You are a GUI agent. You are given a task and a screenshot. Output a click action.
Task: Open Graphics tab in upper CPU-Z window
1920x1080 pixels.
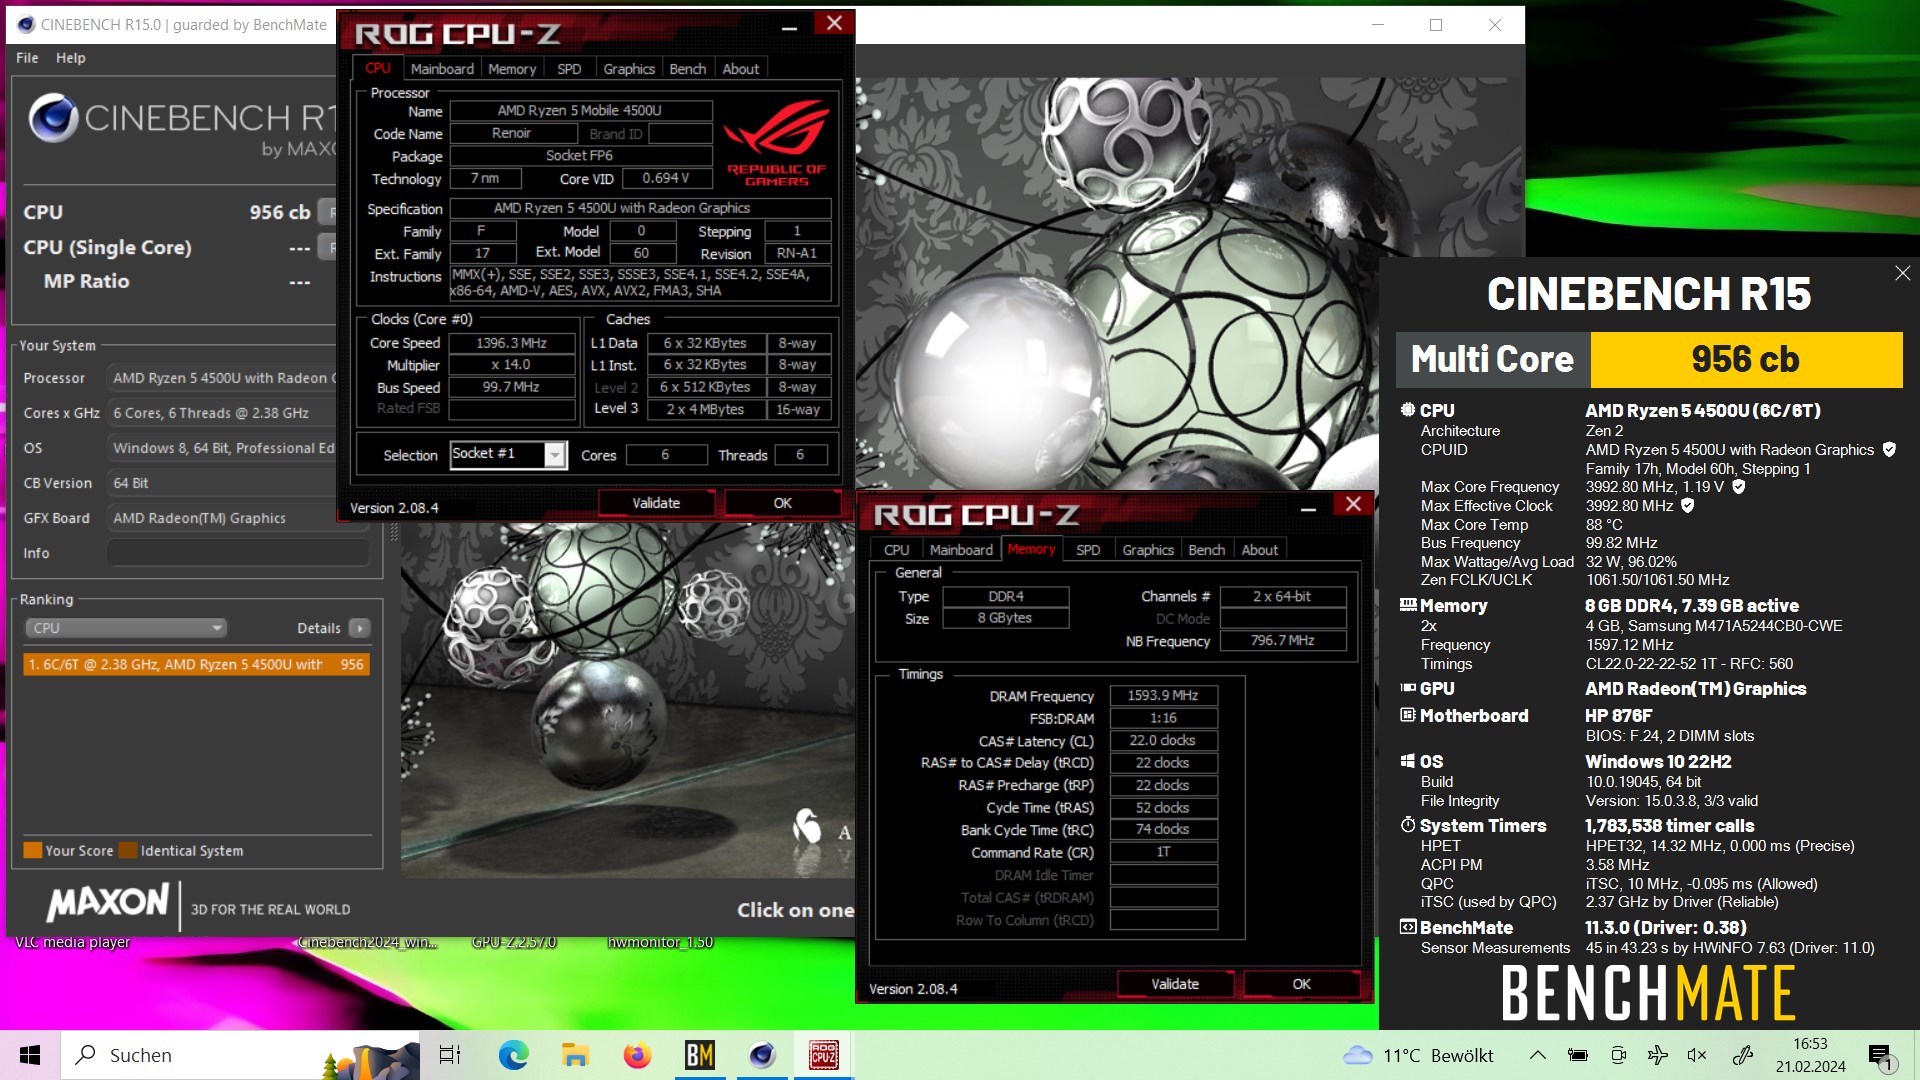click(x=629, y=69)
